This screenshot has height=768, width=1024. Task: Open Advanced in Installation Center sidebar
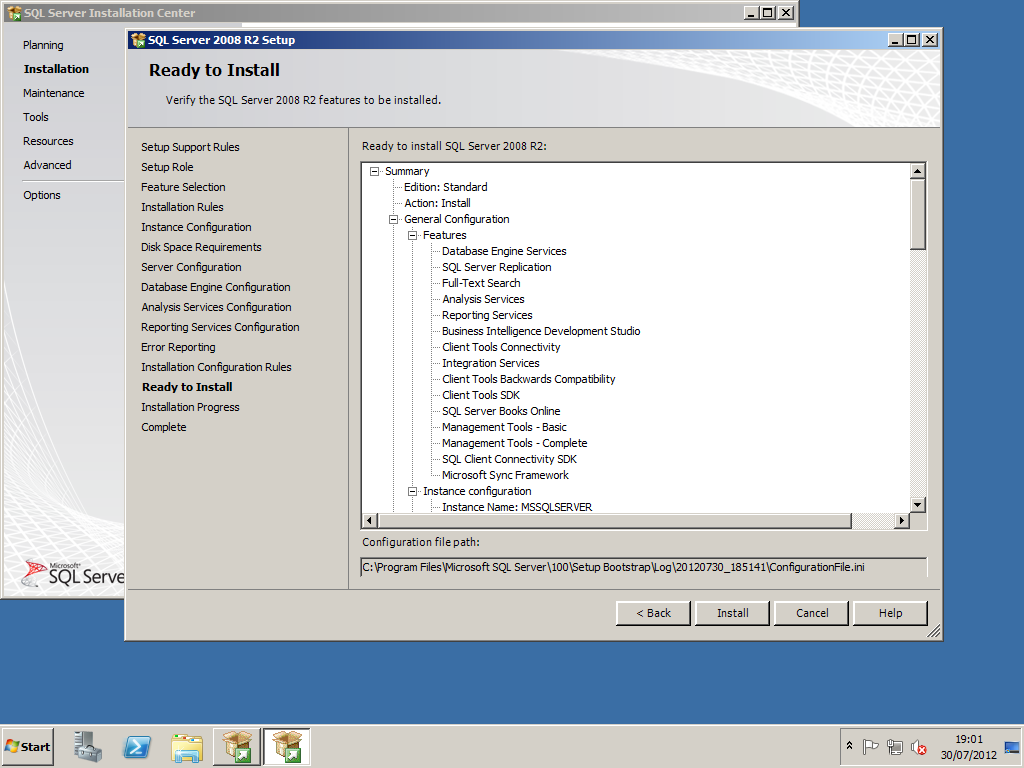[x=47, y=165]
